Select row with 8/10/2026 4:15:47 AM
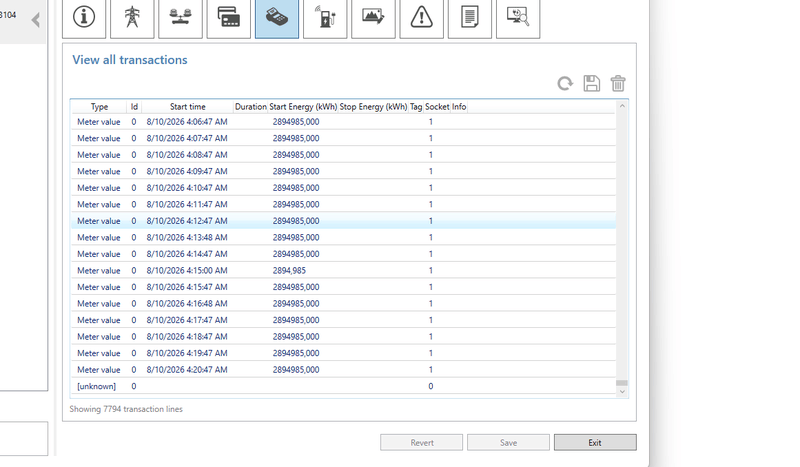 pyautogui.click(x=343, y=287)
